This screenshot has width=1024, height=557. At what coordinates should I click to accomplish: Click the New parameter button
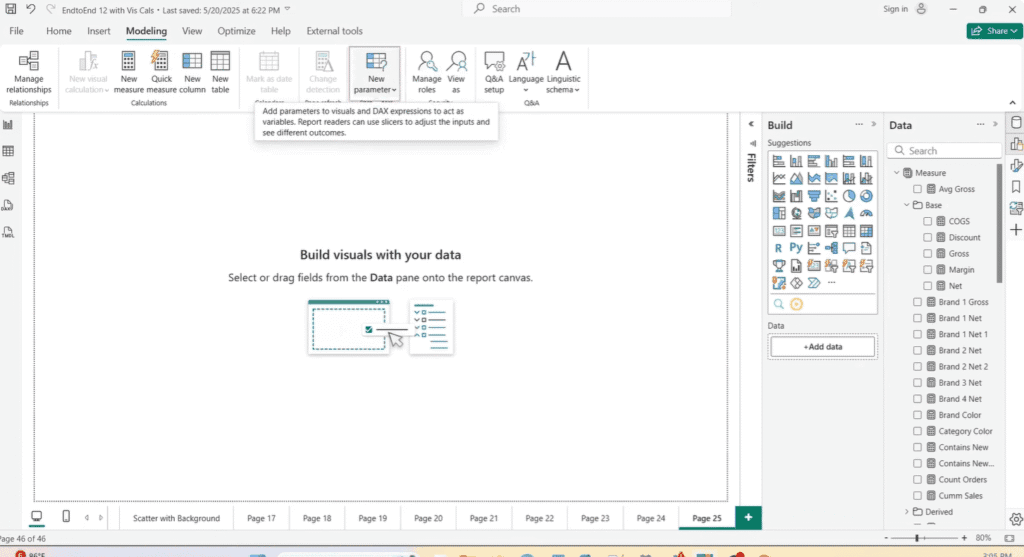[x=375, y=72]
